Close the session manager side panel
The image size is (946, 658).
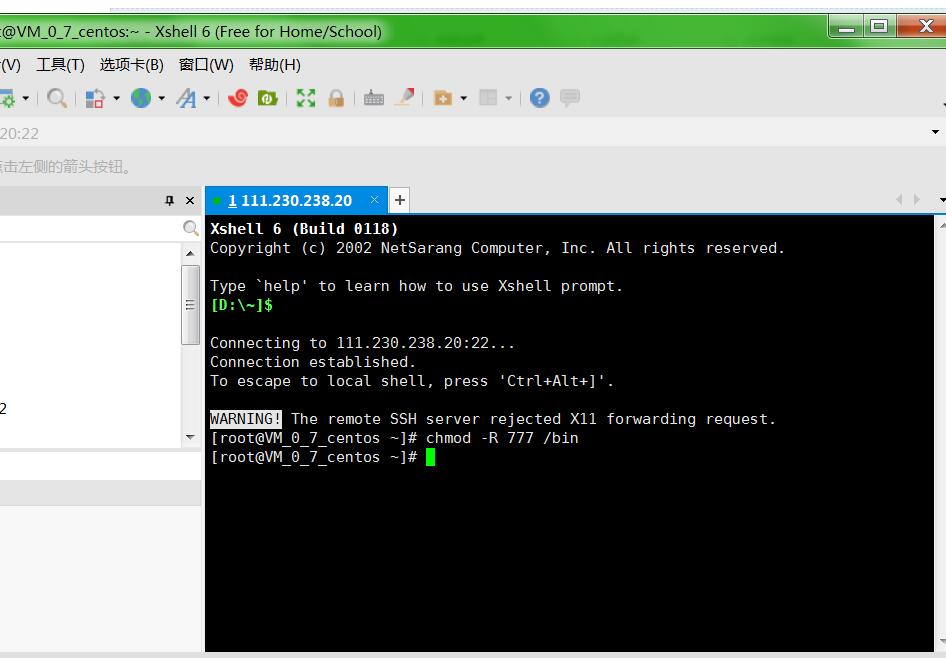(x=190, y=201)
